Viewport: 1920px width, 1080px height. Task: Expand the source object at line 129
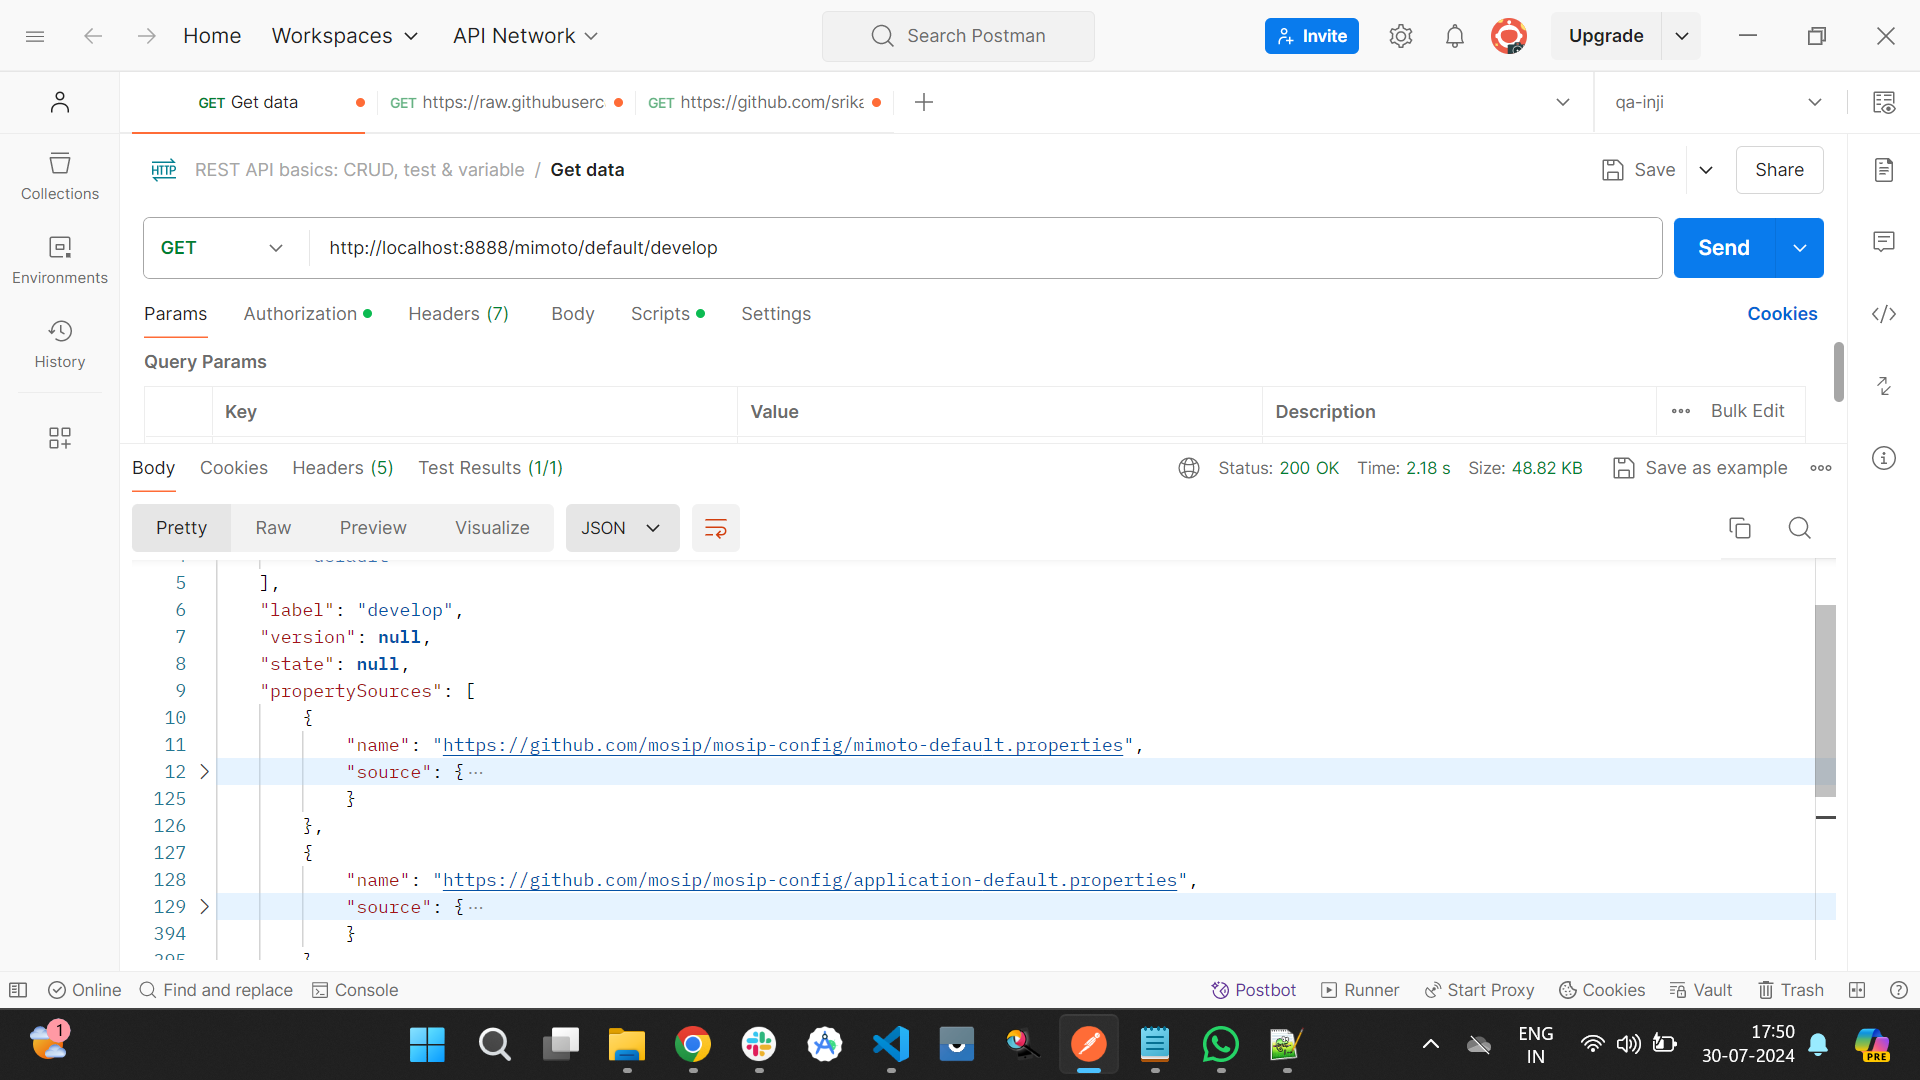pyautogui.click(x=205, y=907)
